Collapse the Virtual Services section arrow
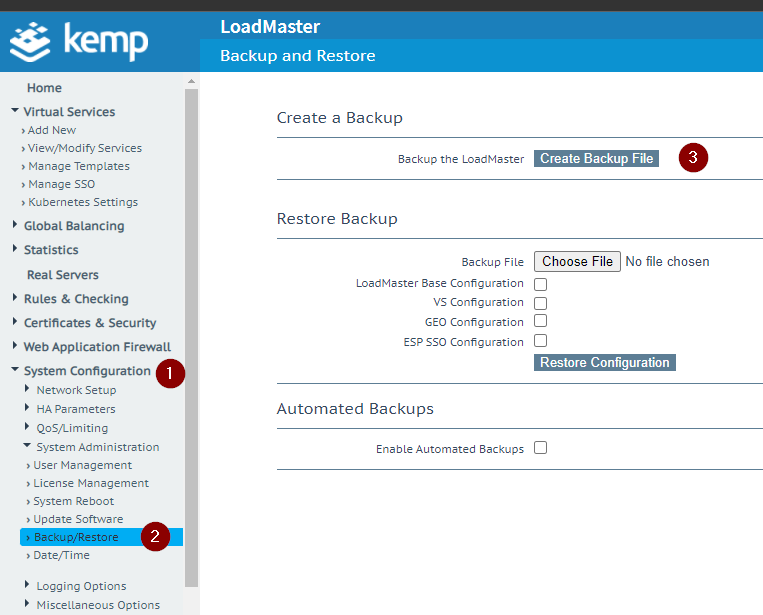This screenshot has height=615, width=763. [15, 111]
